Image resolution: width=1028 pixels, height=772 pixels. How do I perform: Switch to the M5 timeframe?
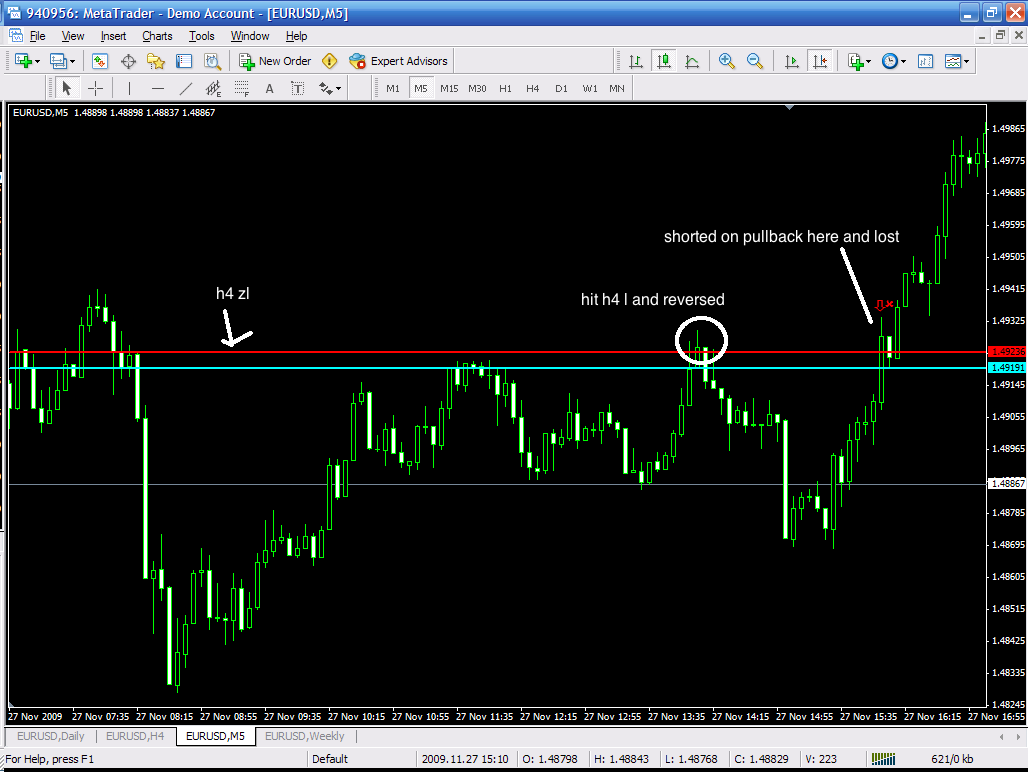point(420,88)
